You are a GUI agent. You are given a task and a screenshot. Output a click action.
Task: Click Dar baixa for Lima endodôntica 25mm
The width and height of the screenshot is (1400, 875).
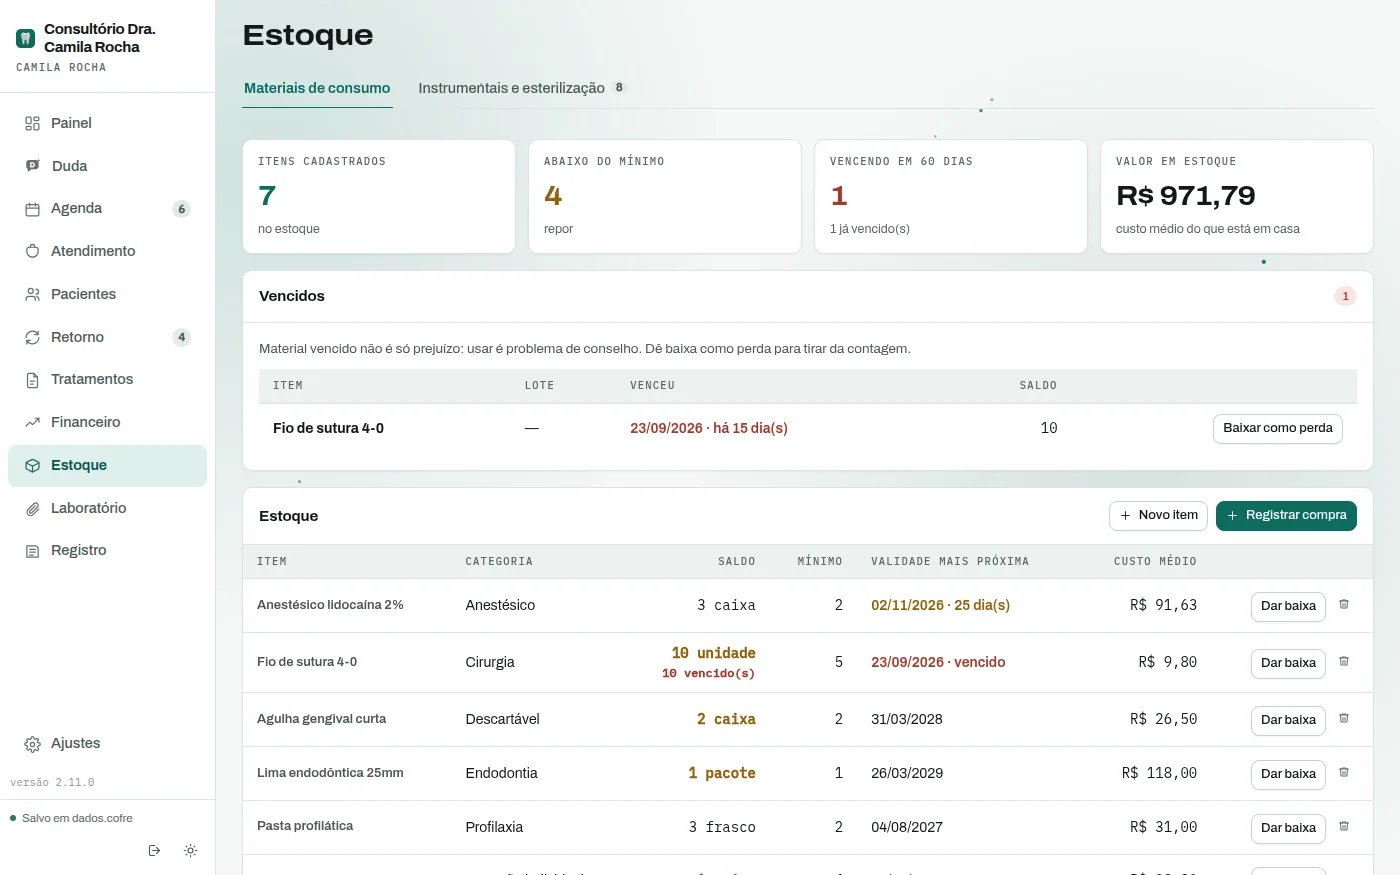1288,774
